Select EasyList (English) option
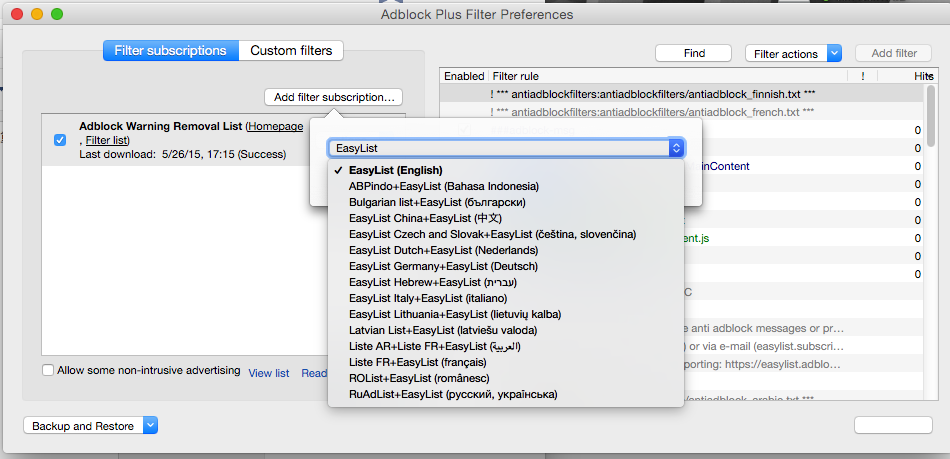 point(505,170)
